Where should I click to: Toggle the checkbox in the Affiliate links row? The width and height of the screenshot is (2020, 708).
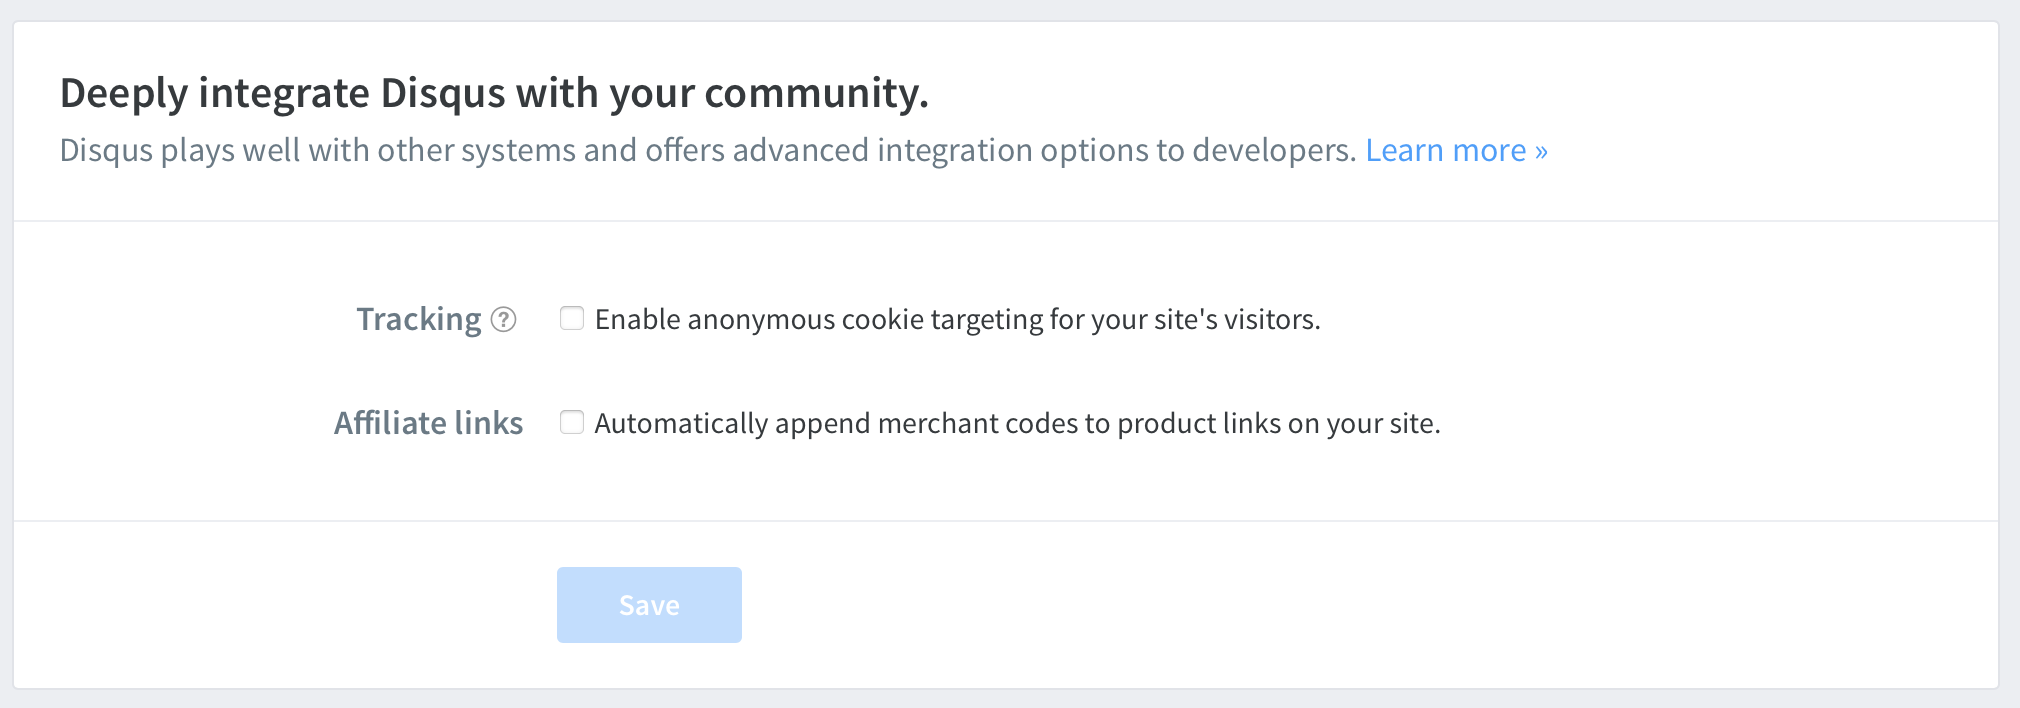click(572, 423)
